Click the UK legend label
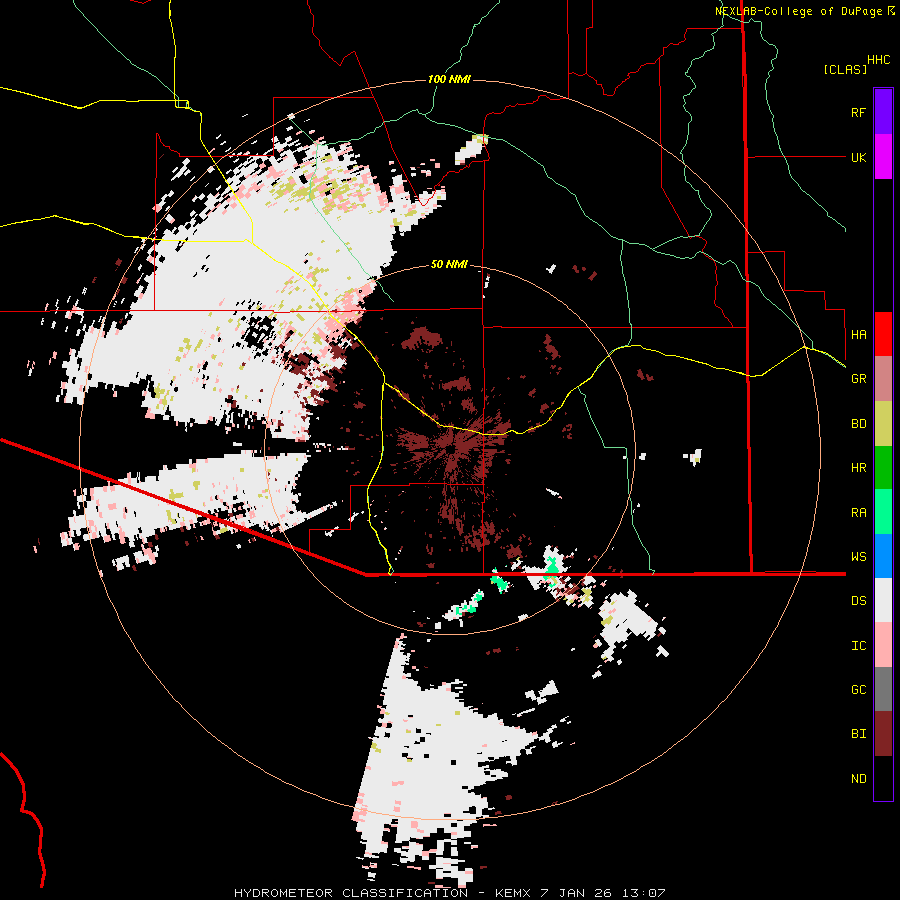900x900 pixels. pos(858,157)
